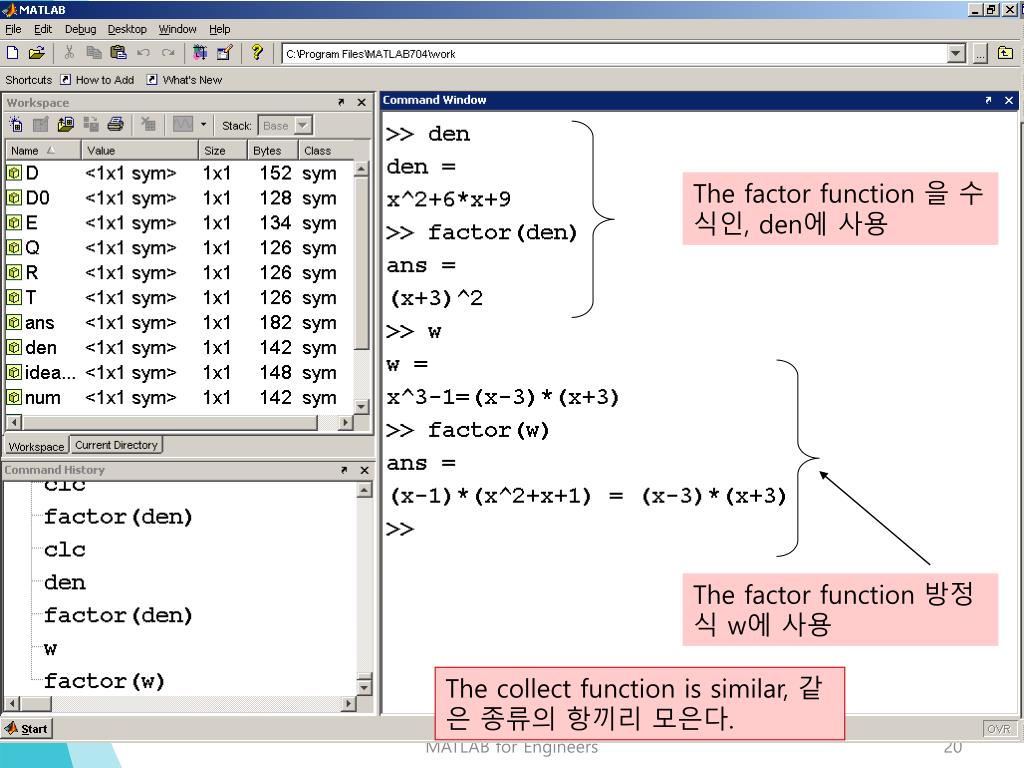Click the Help question mark icon

coord(257,52)
